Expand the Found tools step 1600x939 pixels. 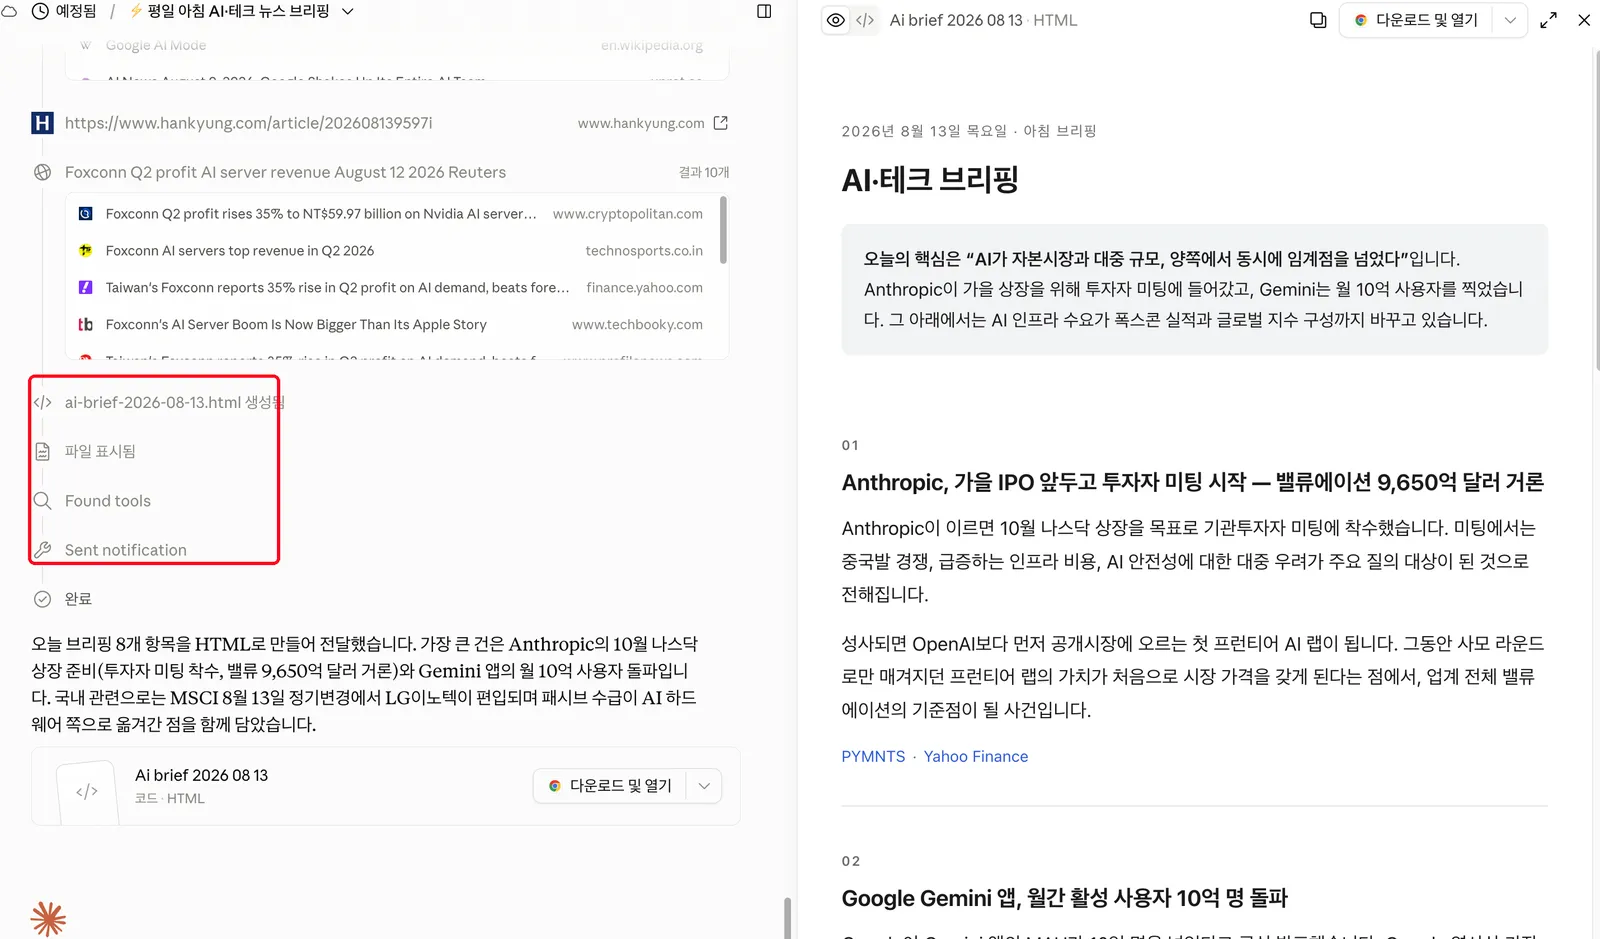[108, 501]
